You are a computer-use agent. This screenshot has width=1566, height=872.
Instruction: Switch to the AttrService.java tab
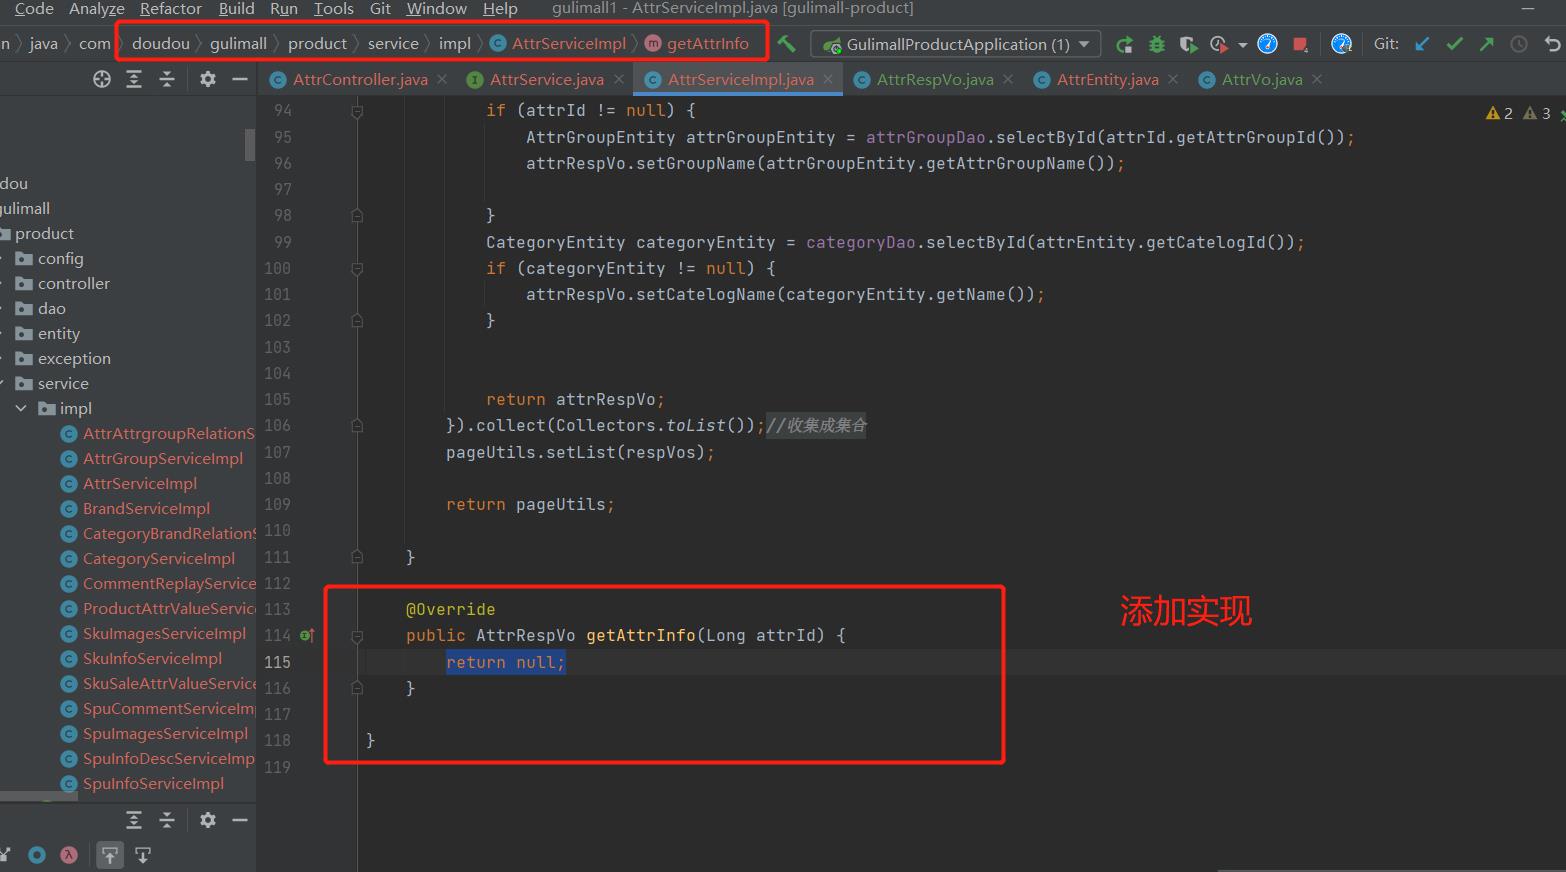click(546, 79)
